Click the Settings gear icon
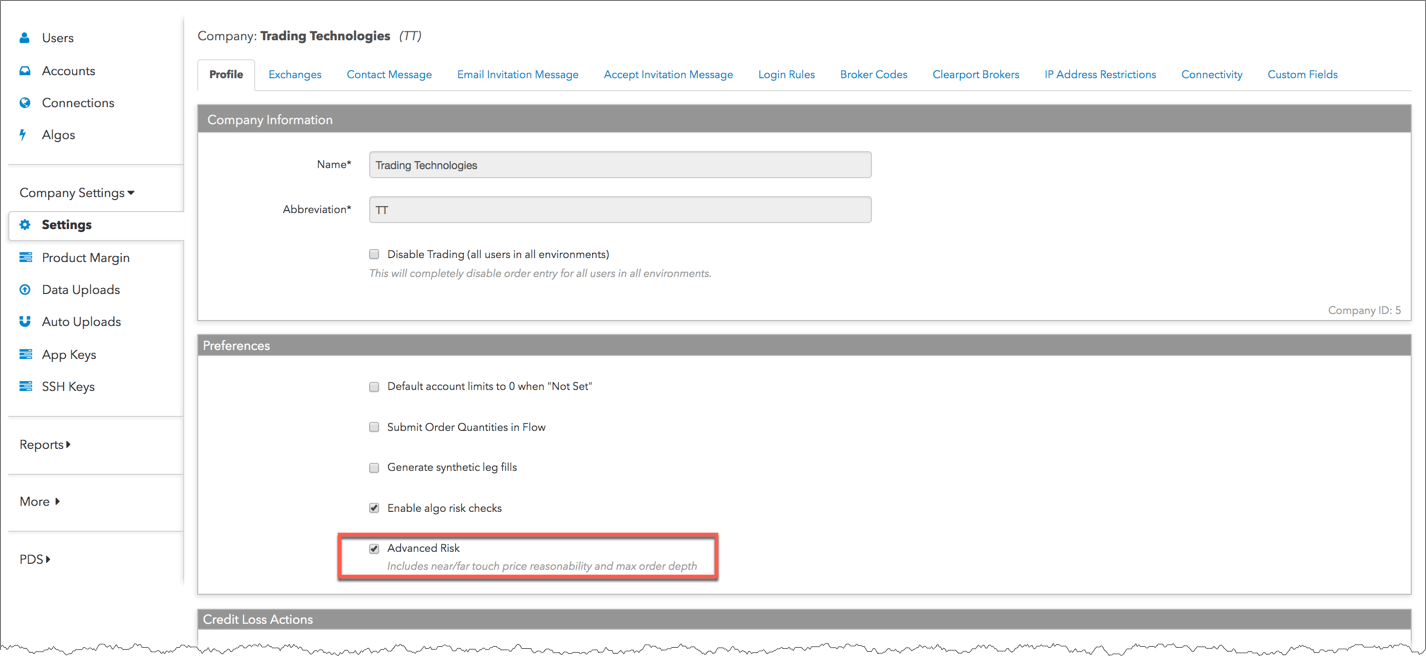 tap(25, 225)
